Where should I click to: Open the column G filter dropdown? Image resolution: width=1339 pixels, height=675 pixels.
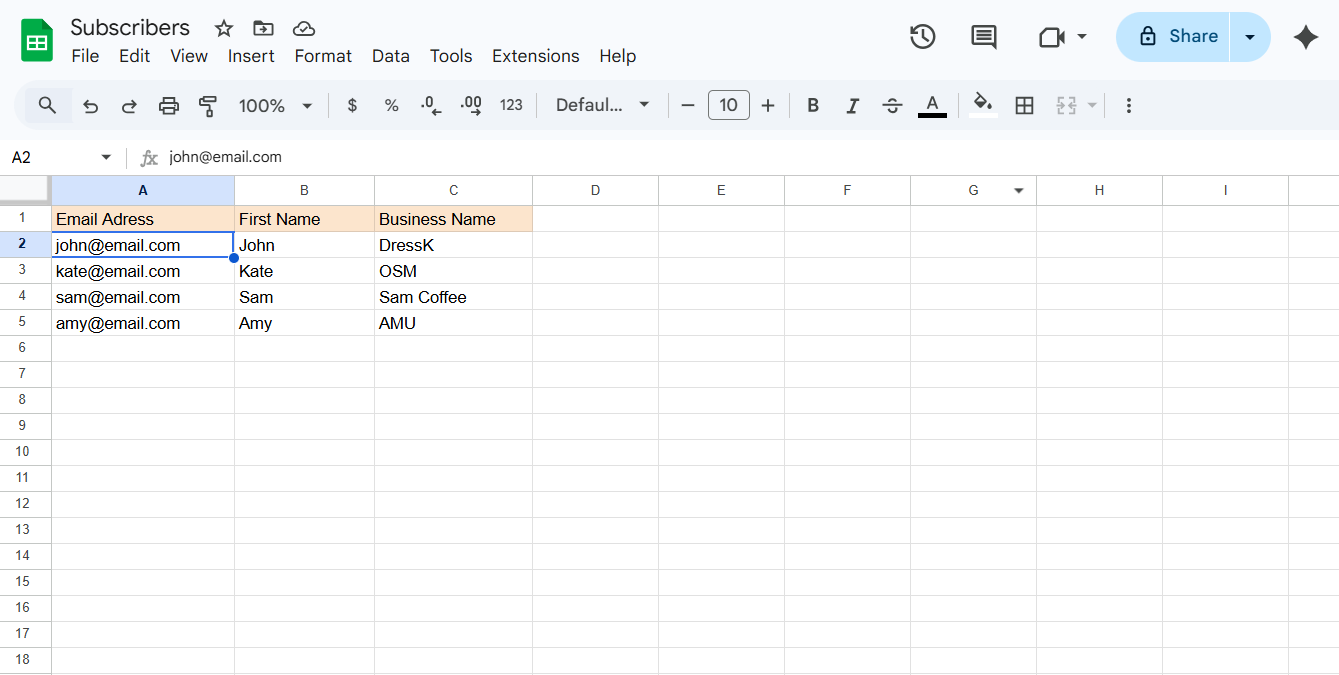click(1019, 190)
